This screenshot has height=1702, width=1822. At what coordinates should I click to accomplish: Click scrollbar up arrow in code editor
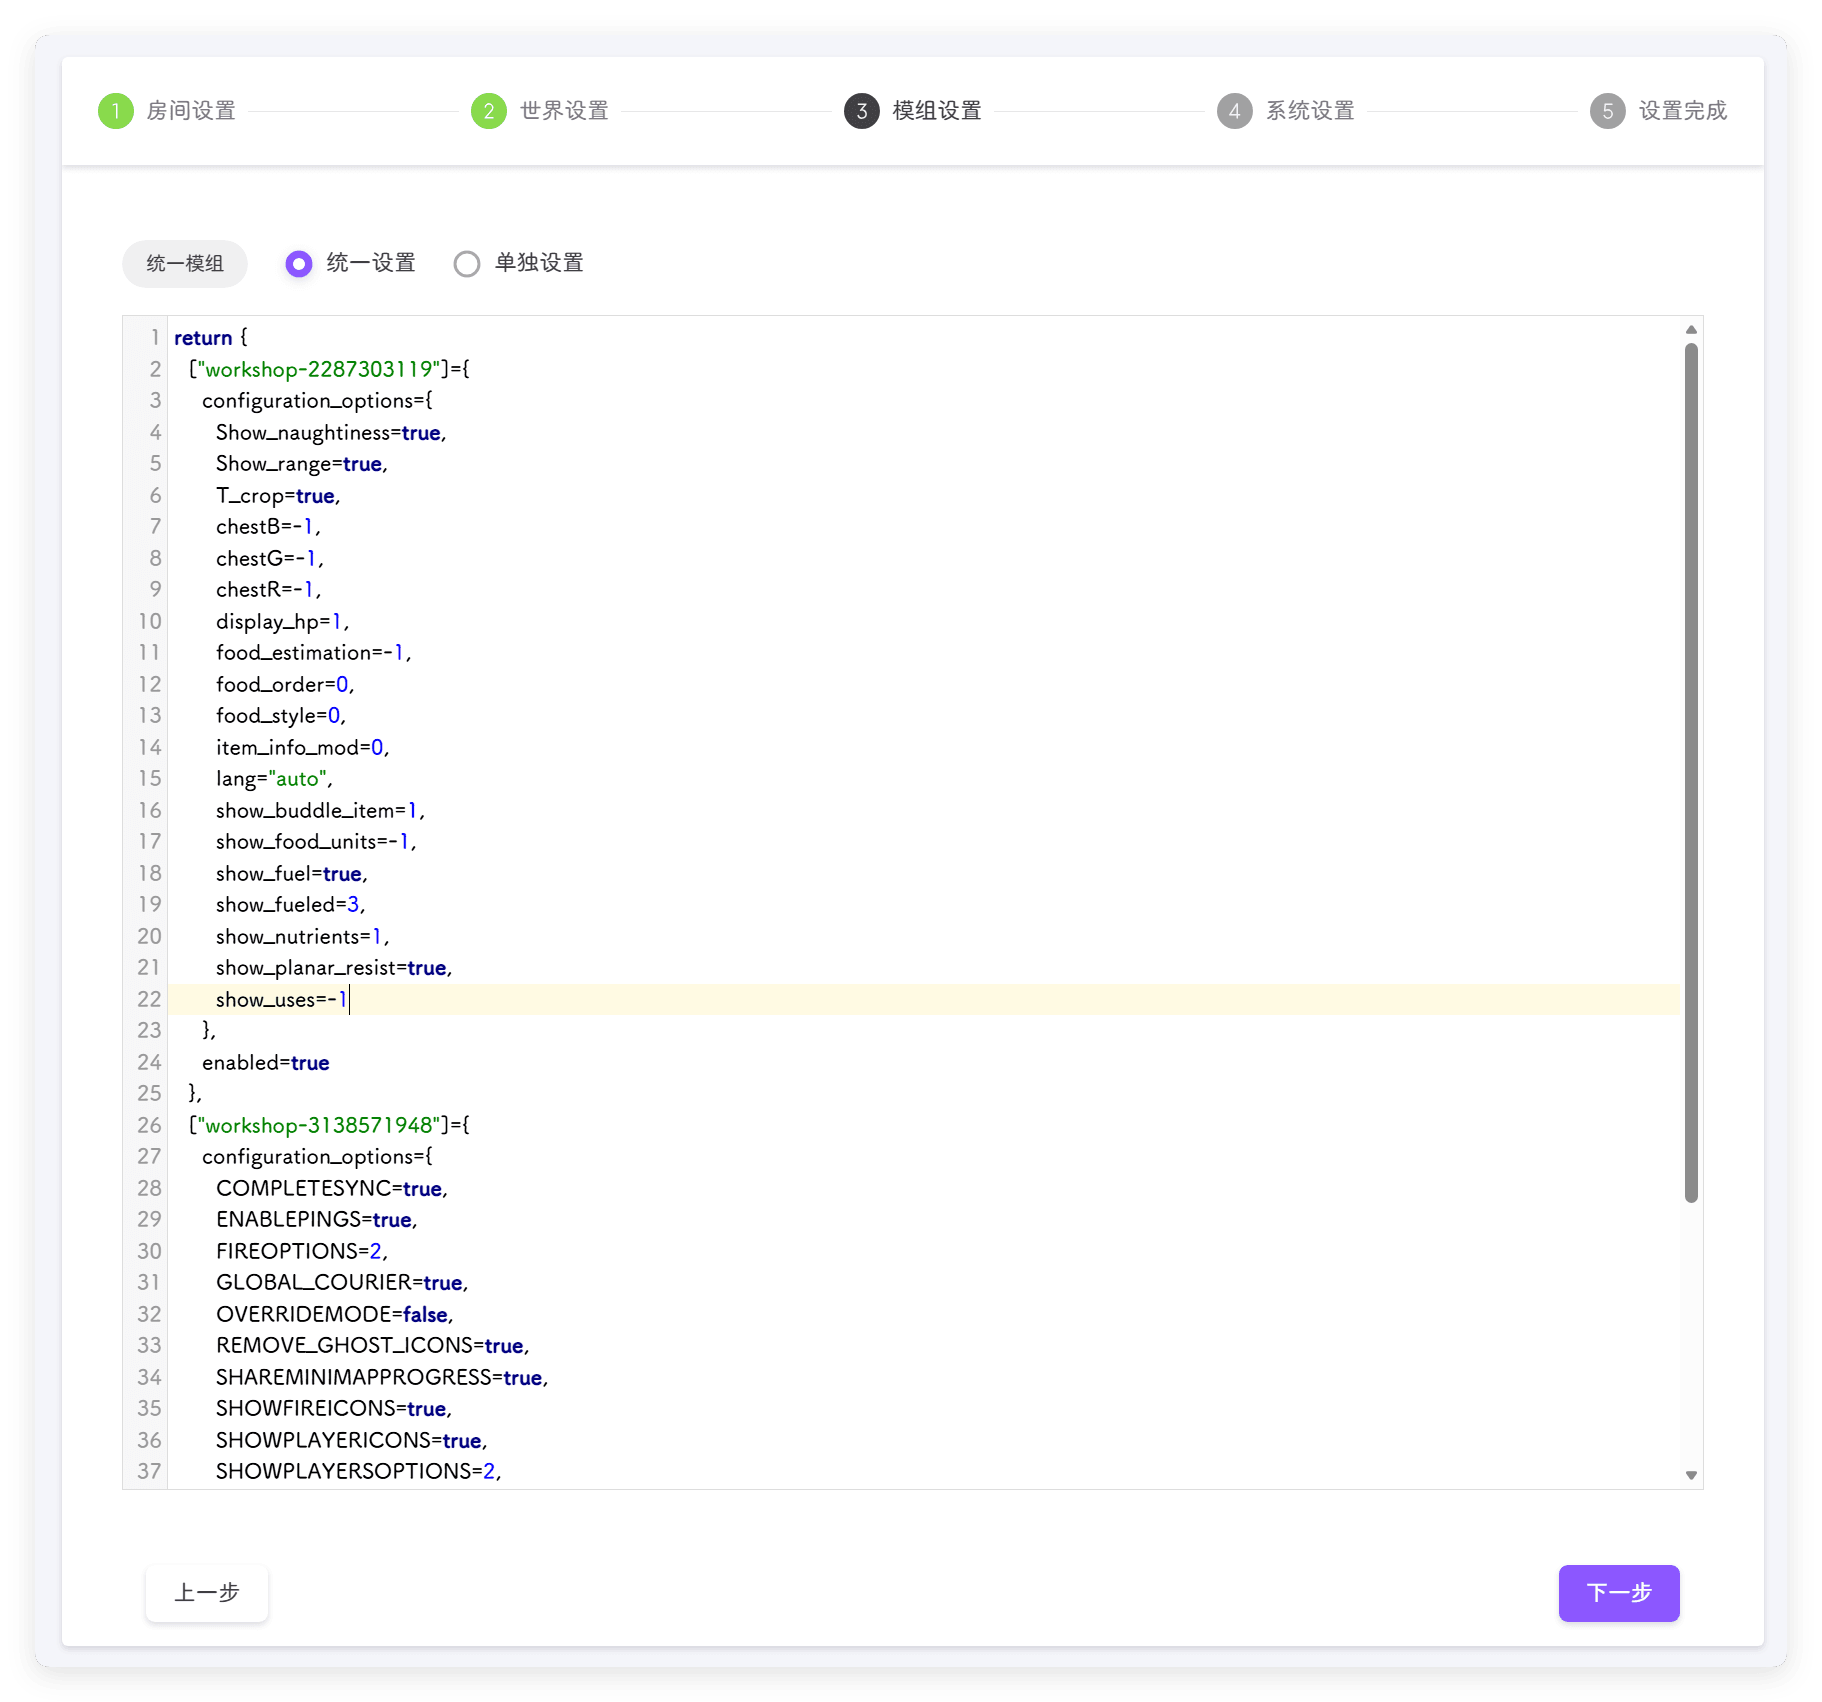(x=1691, y=330)
